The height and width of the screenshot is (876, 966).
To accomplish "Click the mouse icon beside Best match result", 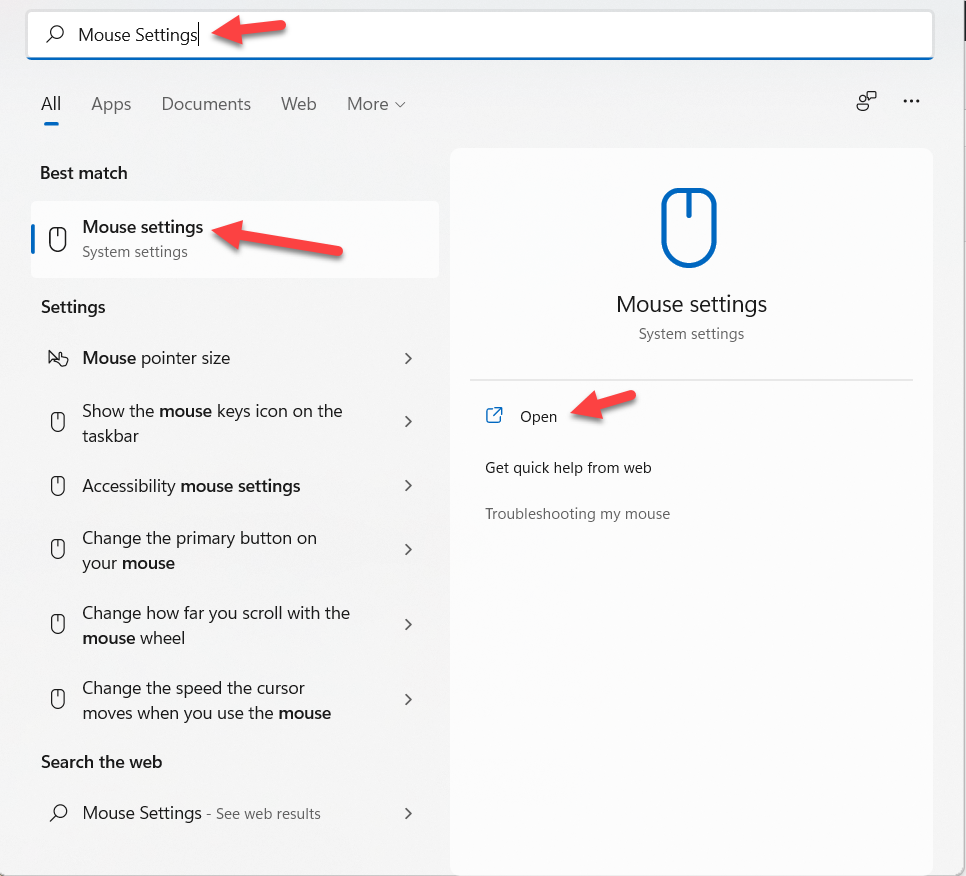I will [58, 238].
